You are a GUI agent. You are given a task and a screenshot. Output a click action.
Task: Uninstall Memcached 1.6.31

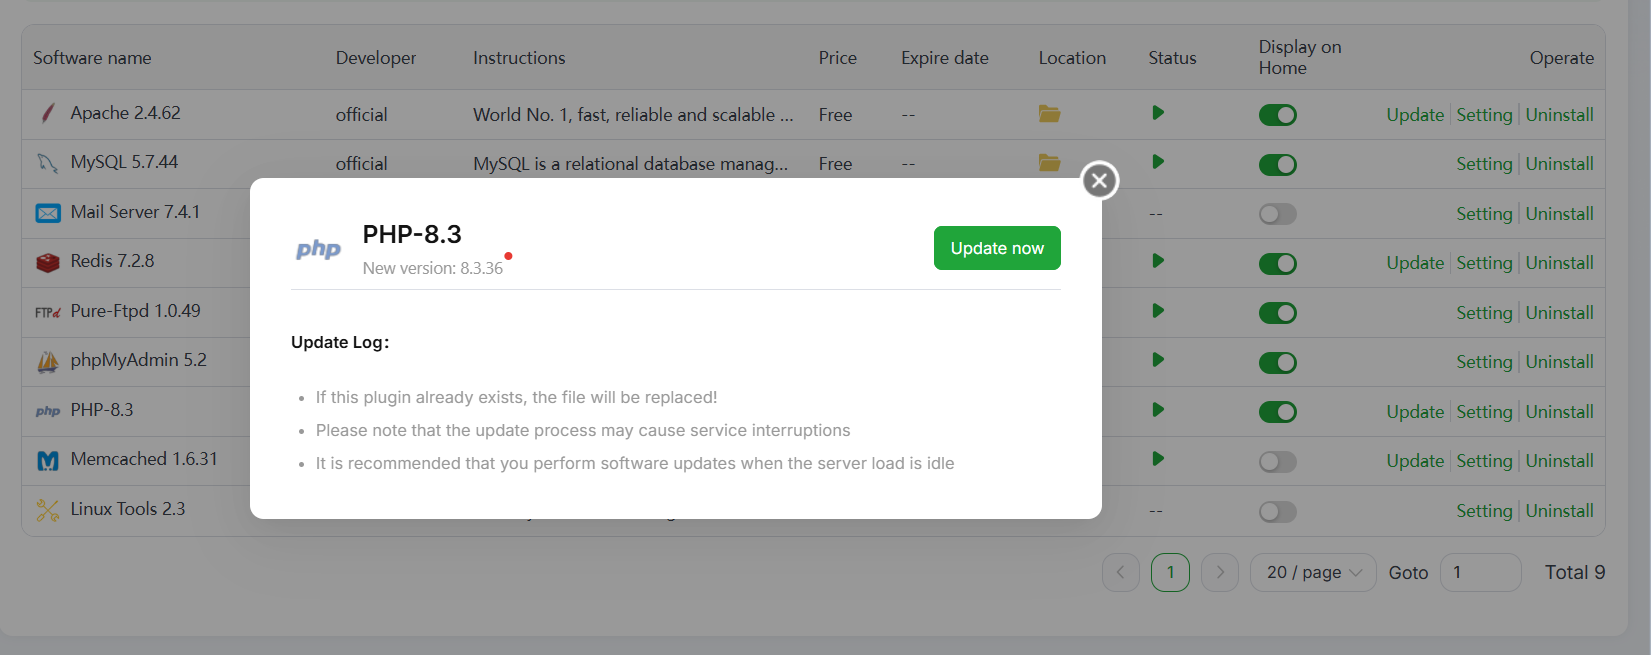(1559, 461)
